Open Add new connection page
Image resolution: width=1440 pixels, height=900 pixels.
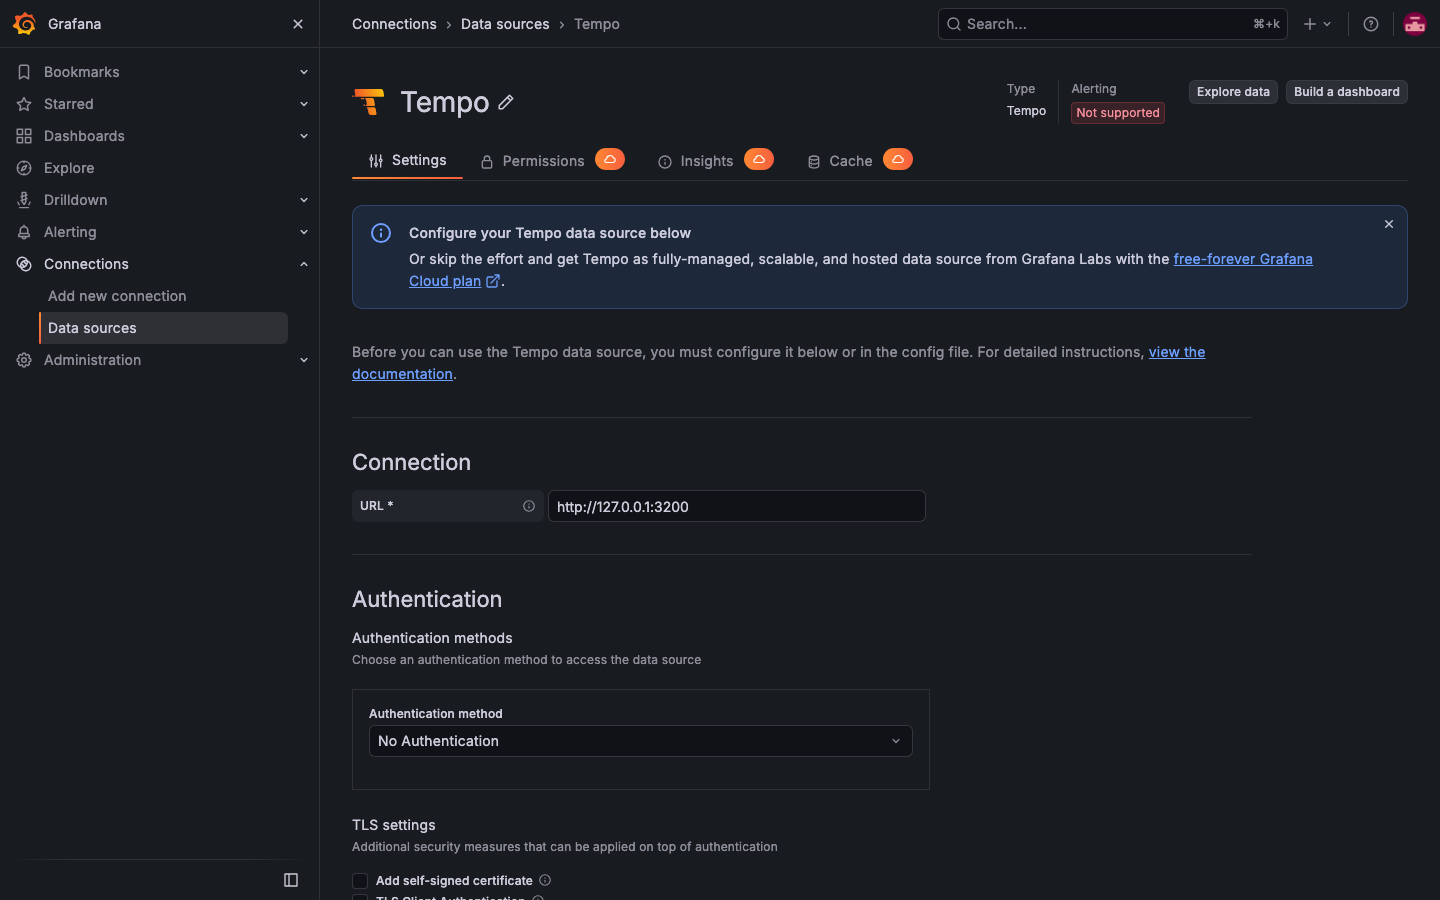pyautogui.click(x=117, y=296)
